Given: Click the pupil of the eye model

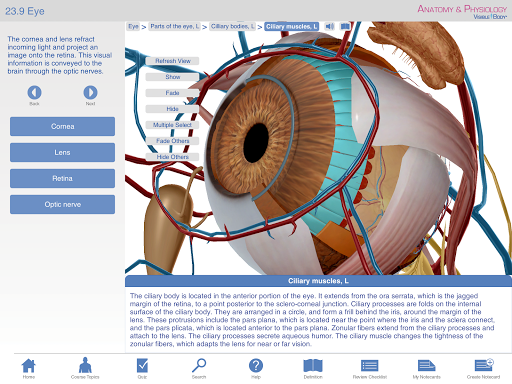Looking at the screenshot, I should coord(256,142).
